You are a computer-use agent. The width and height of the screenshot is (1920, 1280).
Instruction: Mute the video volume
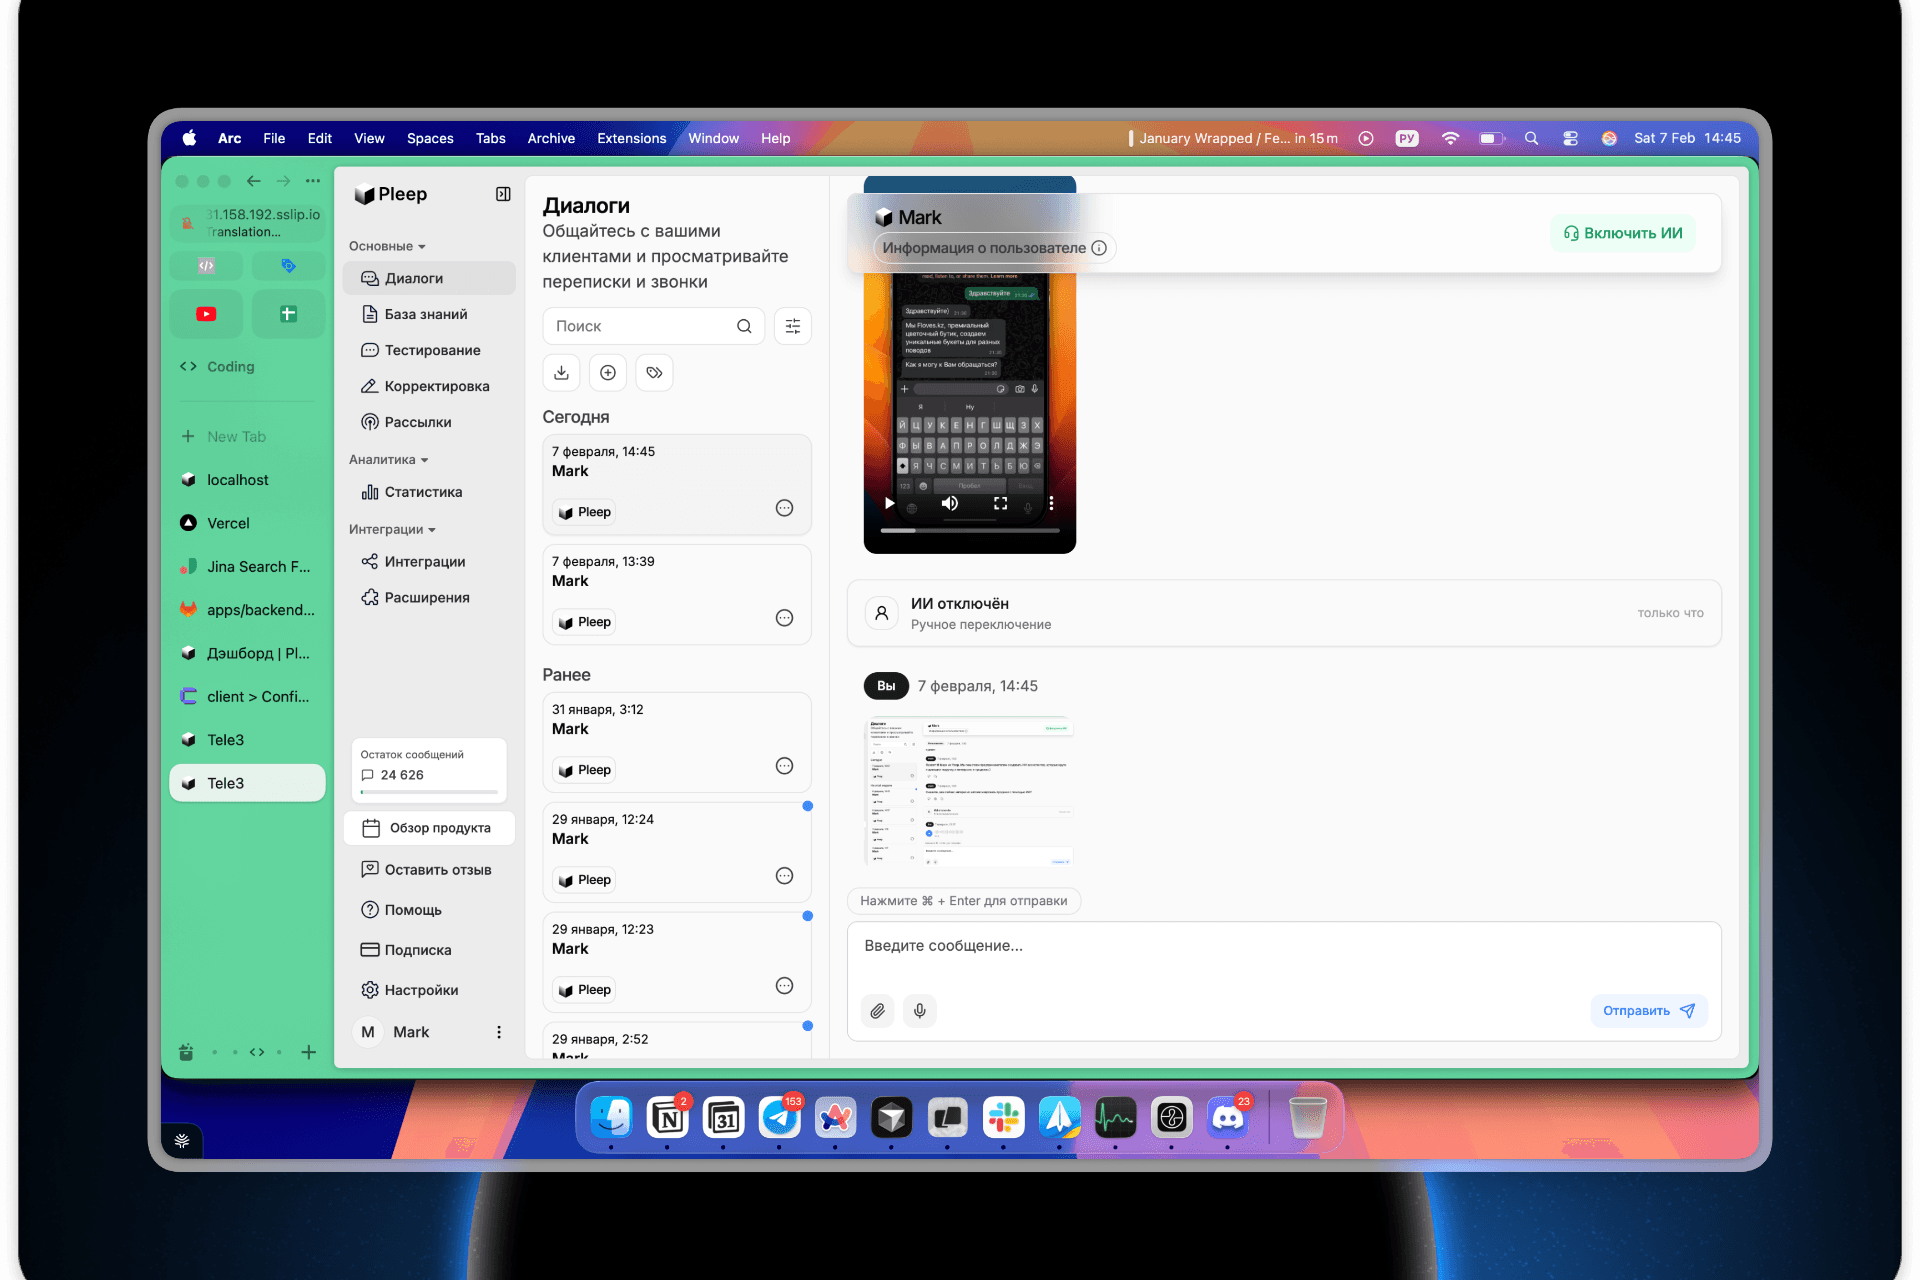point(949,503)
